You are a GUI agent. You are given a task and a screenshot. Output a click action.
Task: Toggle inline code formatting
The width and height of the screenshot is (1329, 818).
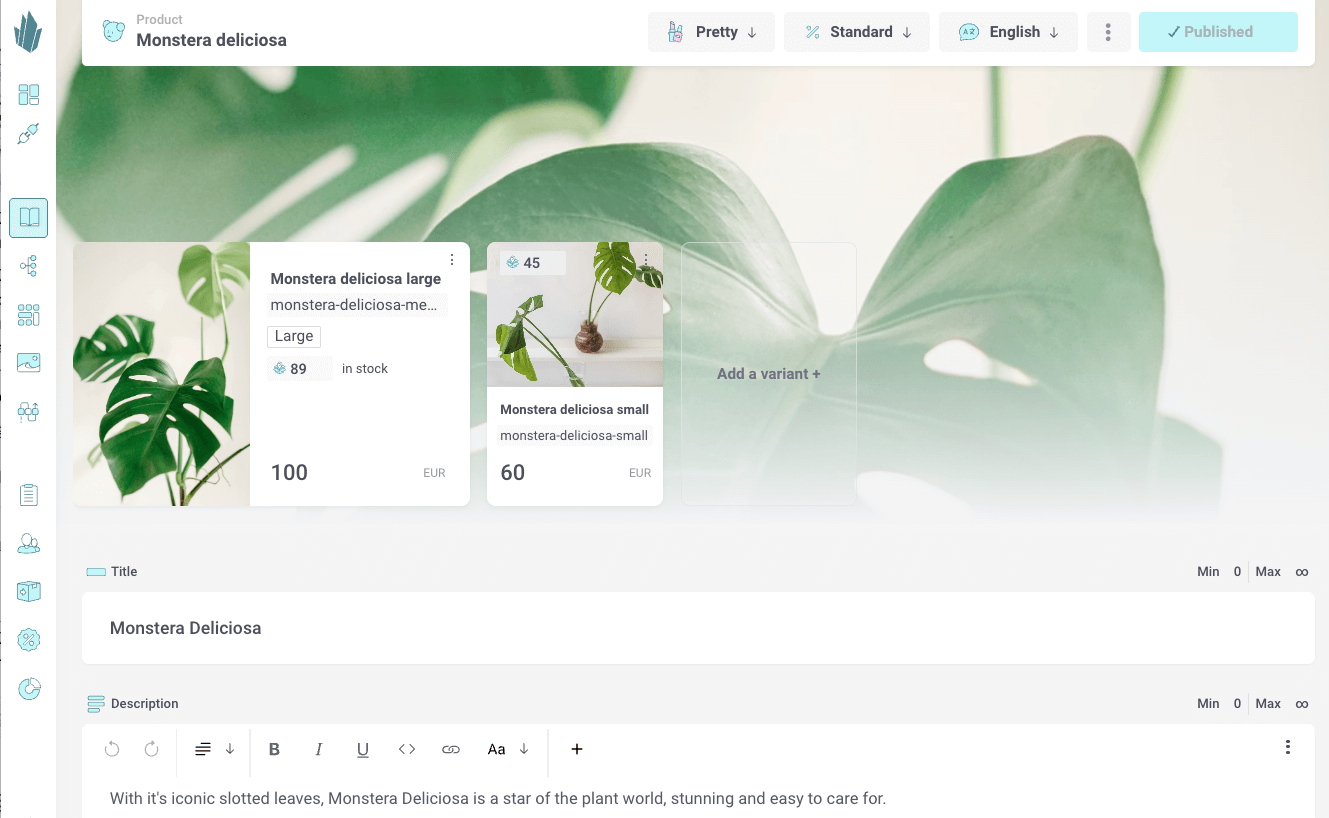click(407, 749)
